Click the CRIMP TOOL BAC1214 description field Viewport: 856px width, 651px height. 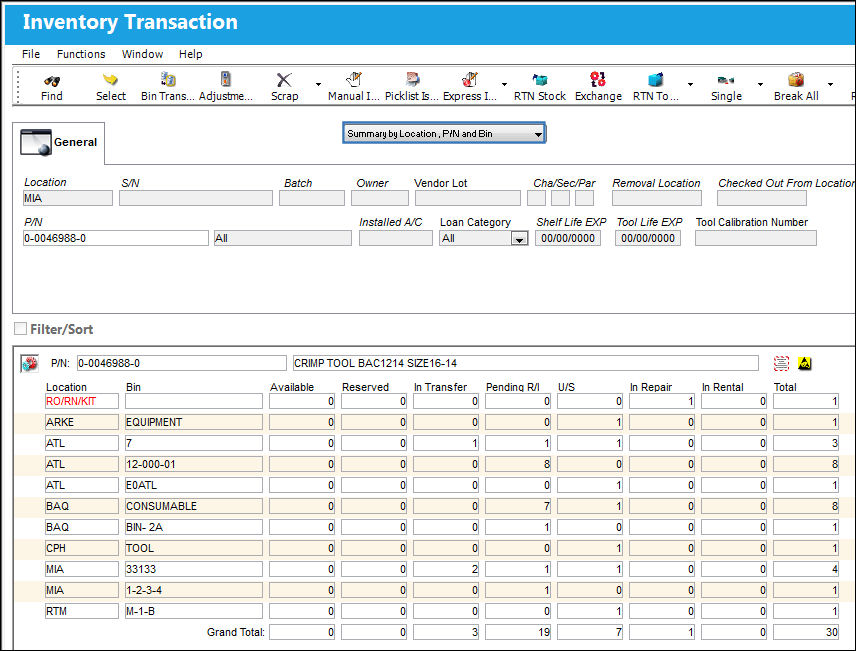526,363
